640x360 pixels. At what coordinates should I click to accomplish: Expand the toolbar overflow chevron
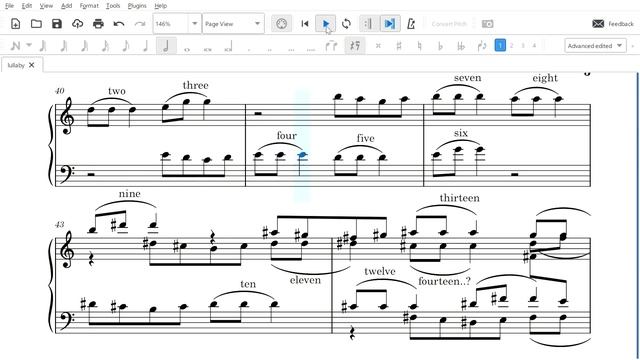[x=633, y=46]
